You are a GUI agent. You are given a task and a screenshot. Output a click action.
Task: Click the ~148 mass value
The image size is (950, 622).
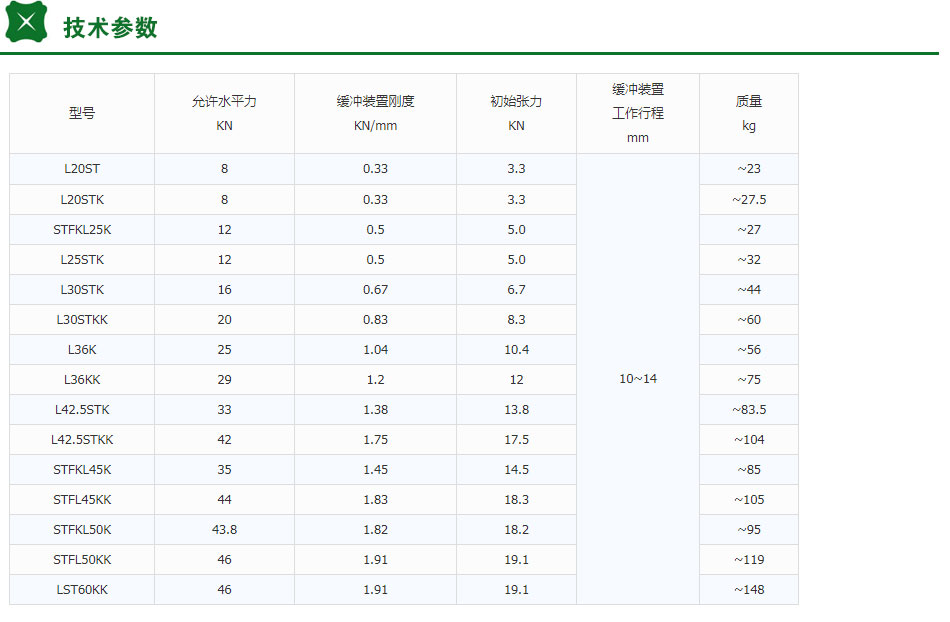(x=749, y=590)
